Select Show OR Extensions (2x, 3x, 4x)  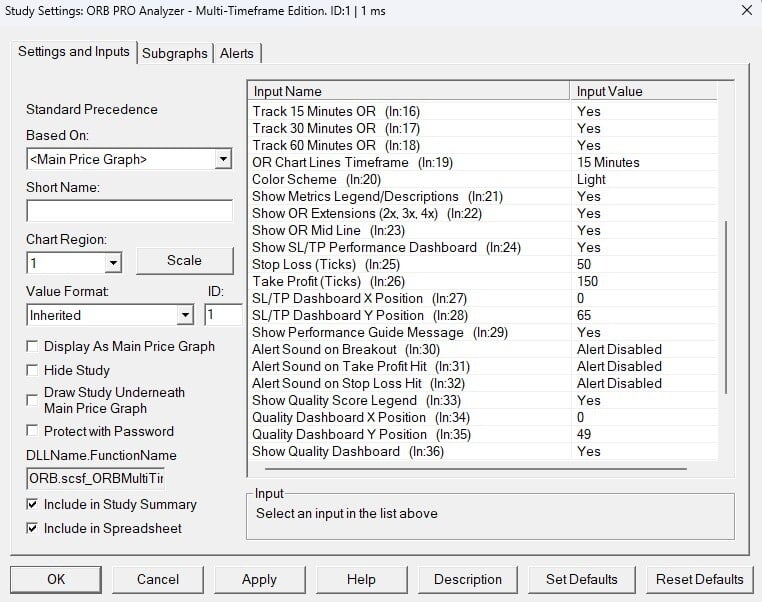pos(484,213)
